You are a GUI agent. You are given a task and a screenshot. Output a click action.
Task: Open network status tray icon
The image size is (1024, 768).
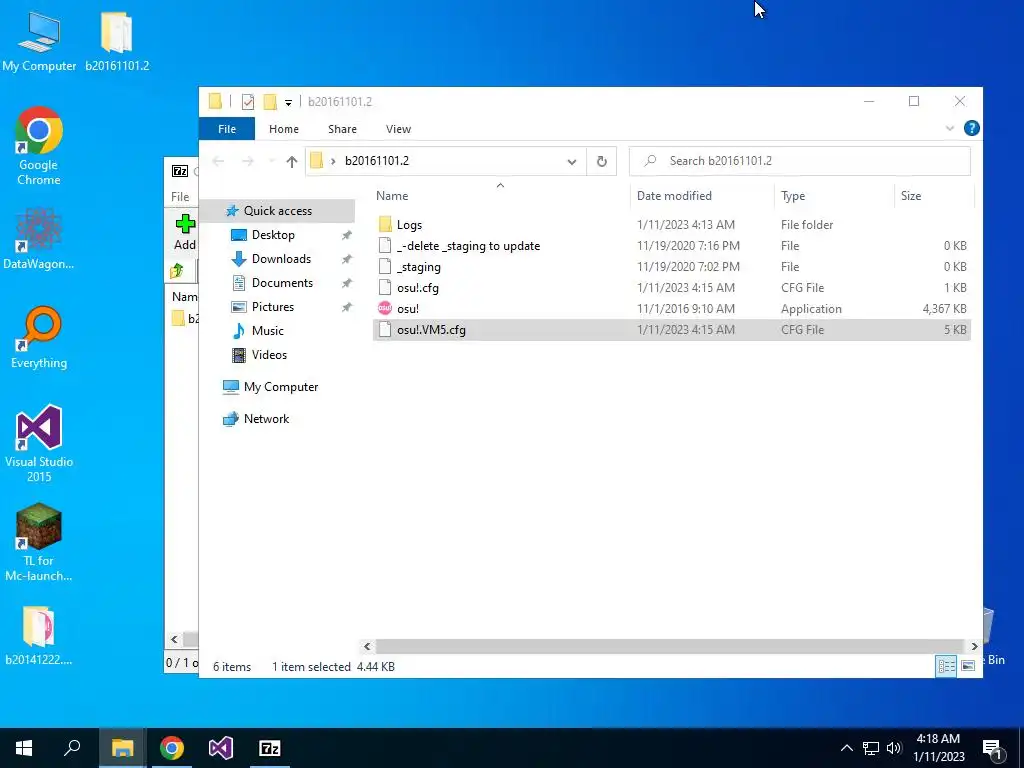tap(871, 748)
